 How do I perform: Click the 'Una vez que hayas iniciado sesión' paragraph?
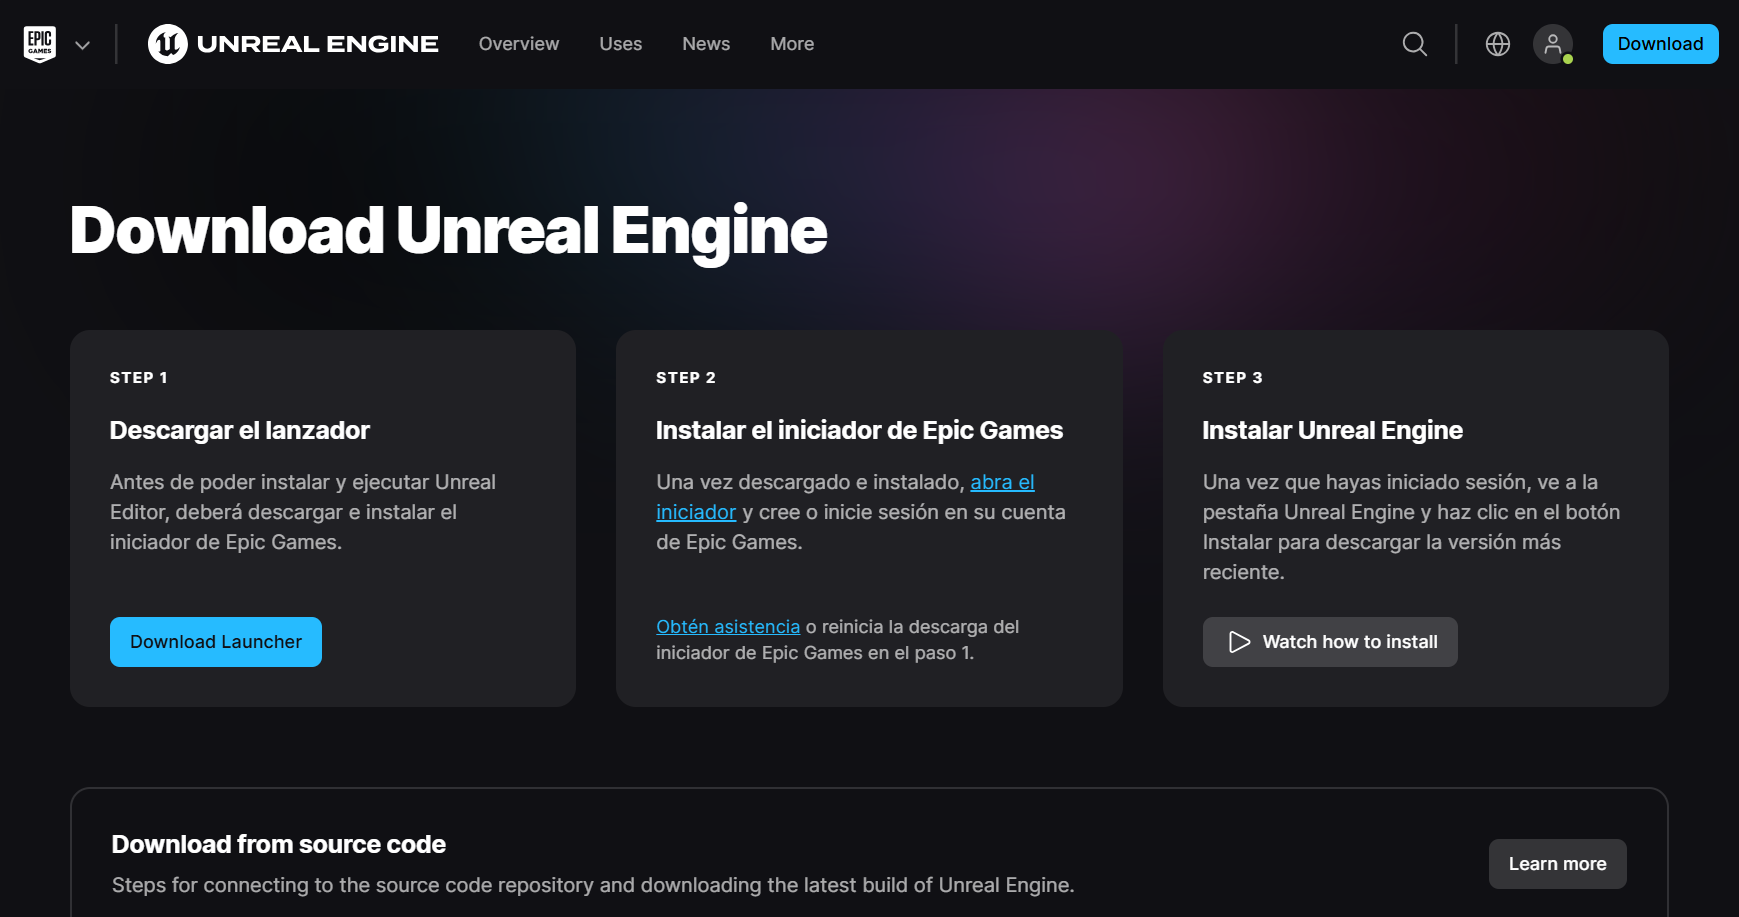point(1411,527)
